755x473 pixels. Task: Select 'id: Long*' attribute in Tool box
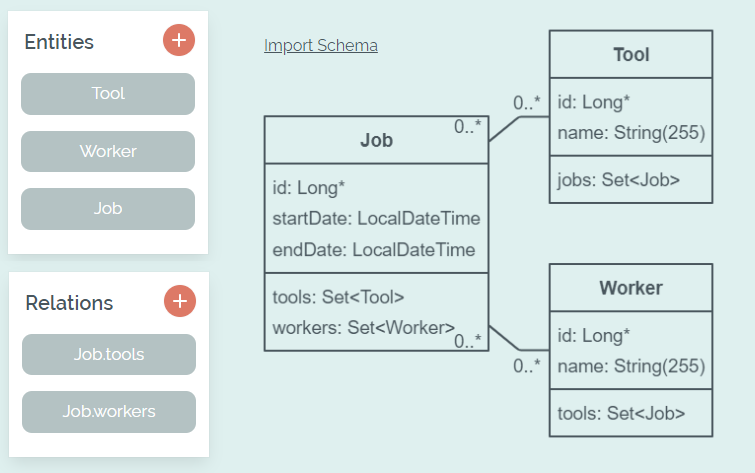tap(594, 102)
